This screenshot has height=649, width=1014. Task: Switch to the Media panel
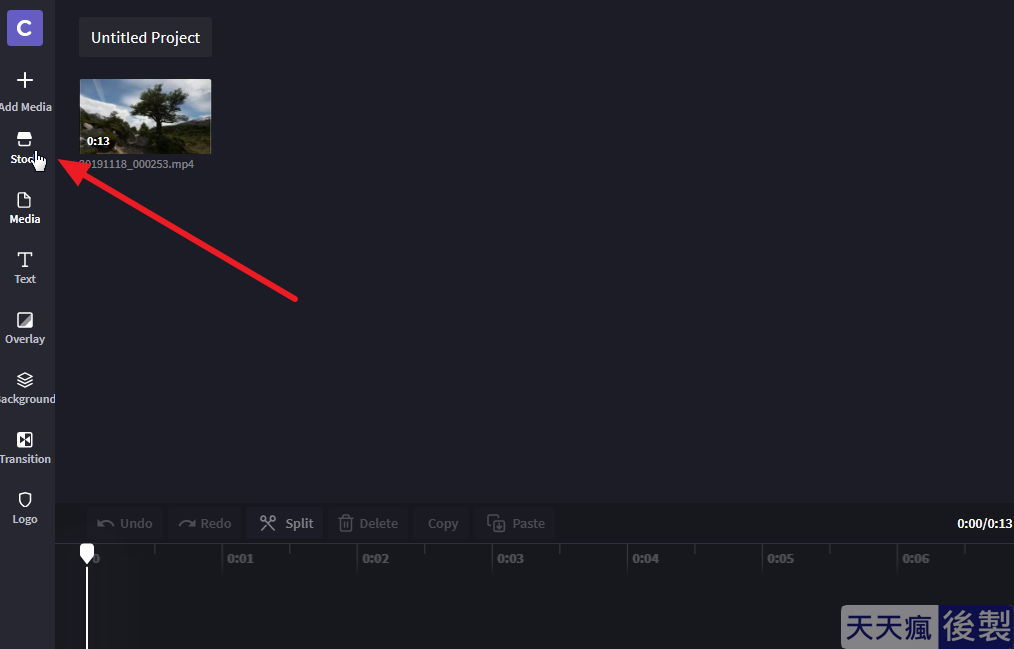25,208
